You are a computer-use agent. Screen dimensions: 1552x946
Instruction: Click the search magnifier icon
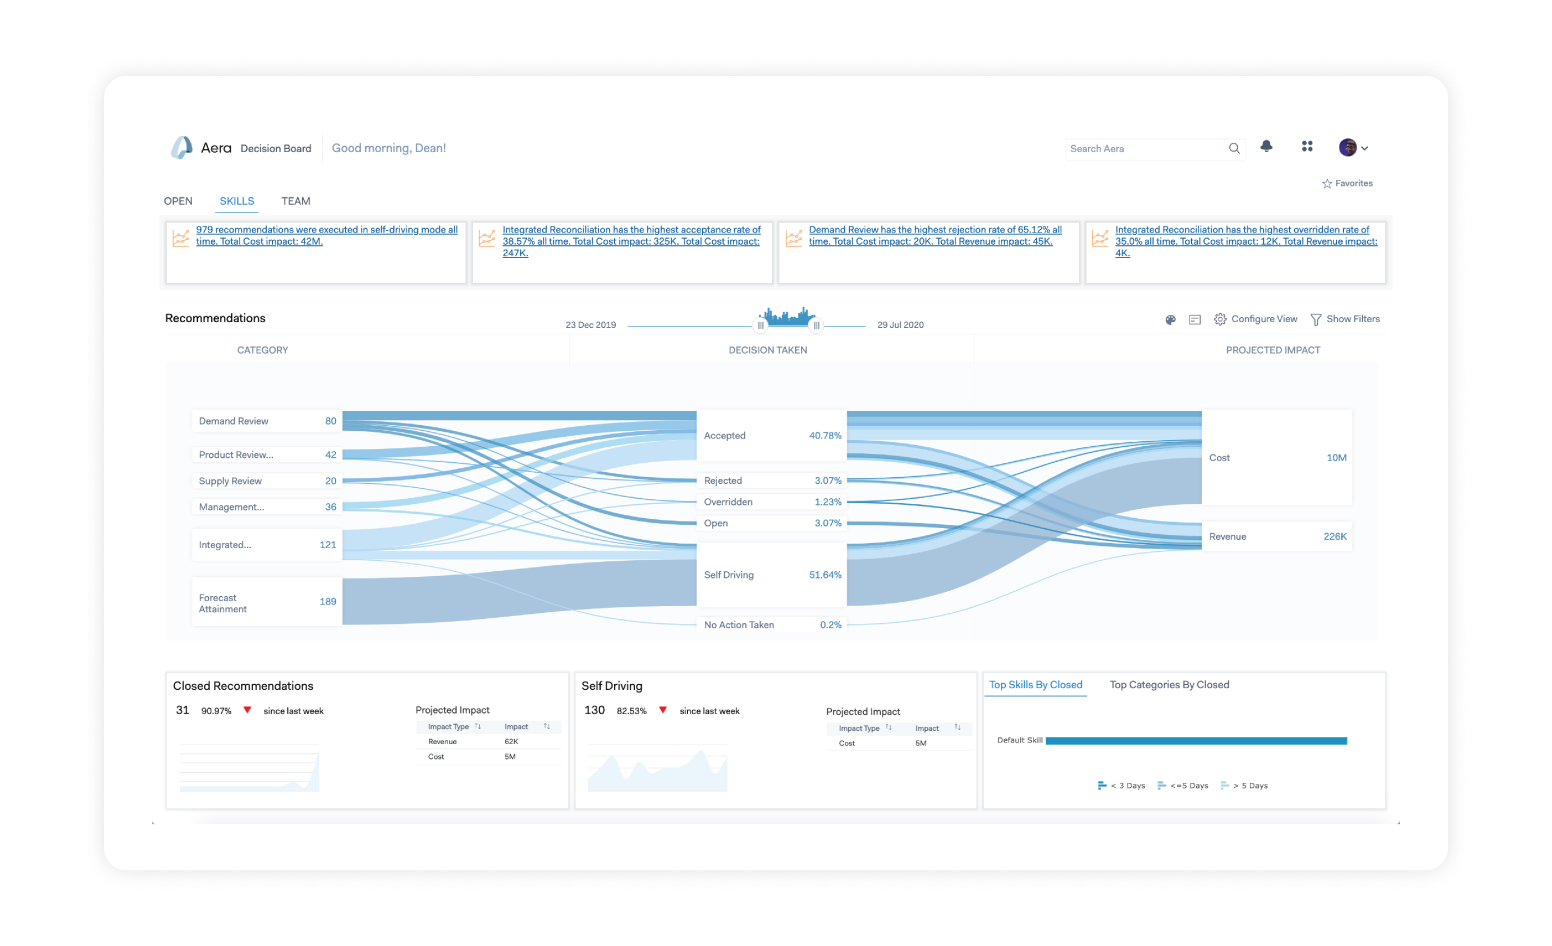click(1234, 148)
